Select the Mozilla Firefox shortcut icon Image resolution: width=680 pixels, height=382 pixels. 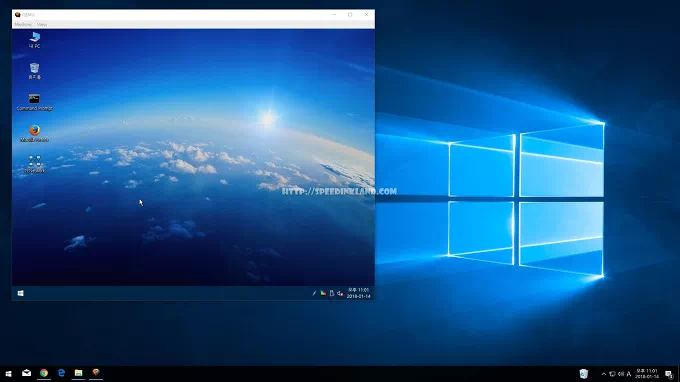35,134
